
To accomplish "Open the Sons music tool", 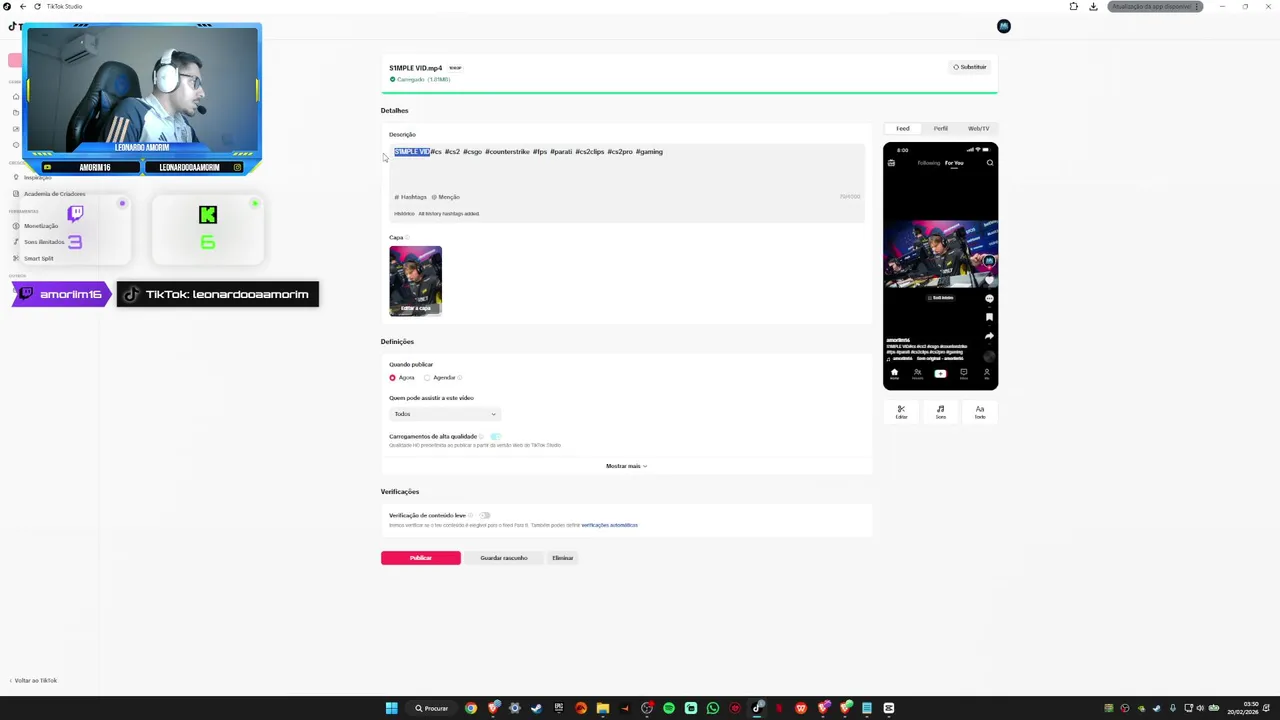I will [x=940, y=411].
